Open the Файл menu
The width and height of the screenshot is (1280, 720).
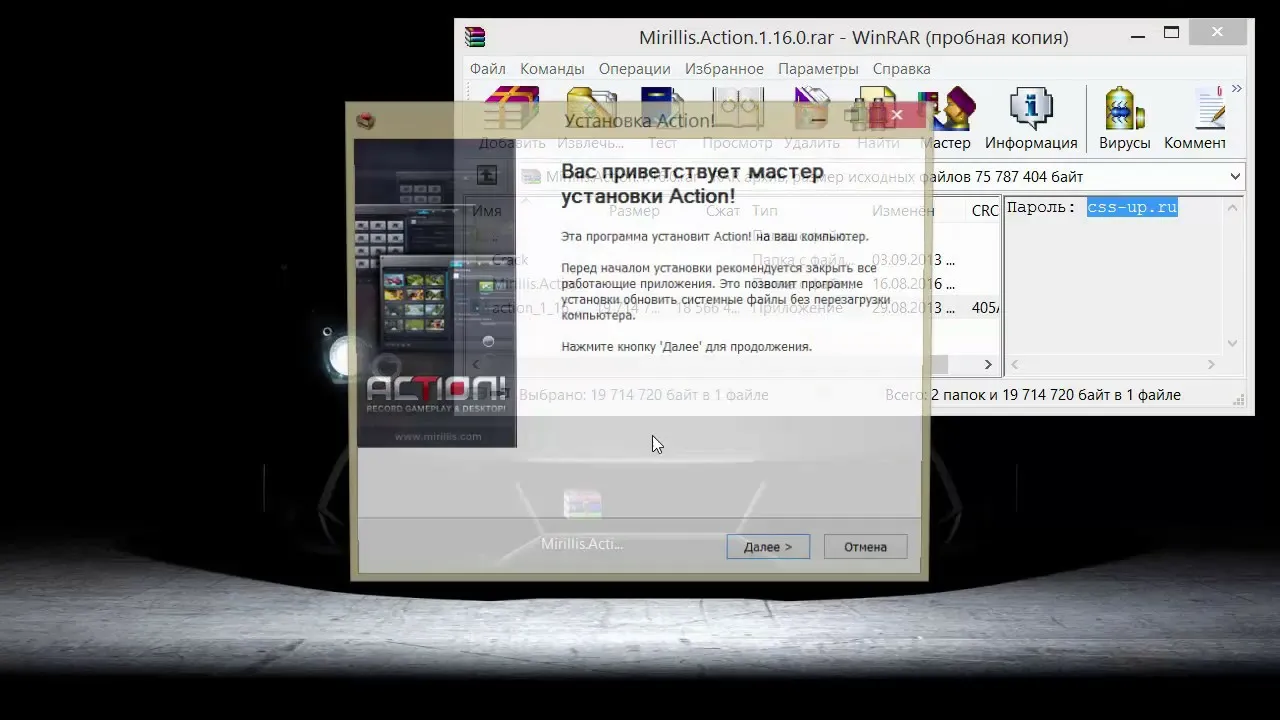tap(487, 69)
